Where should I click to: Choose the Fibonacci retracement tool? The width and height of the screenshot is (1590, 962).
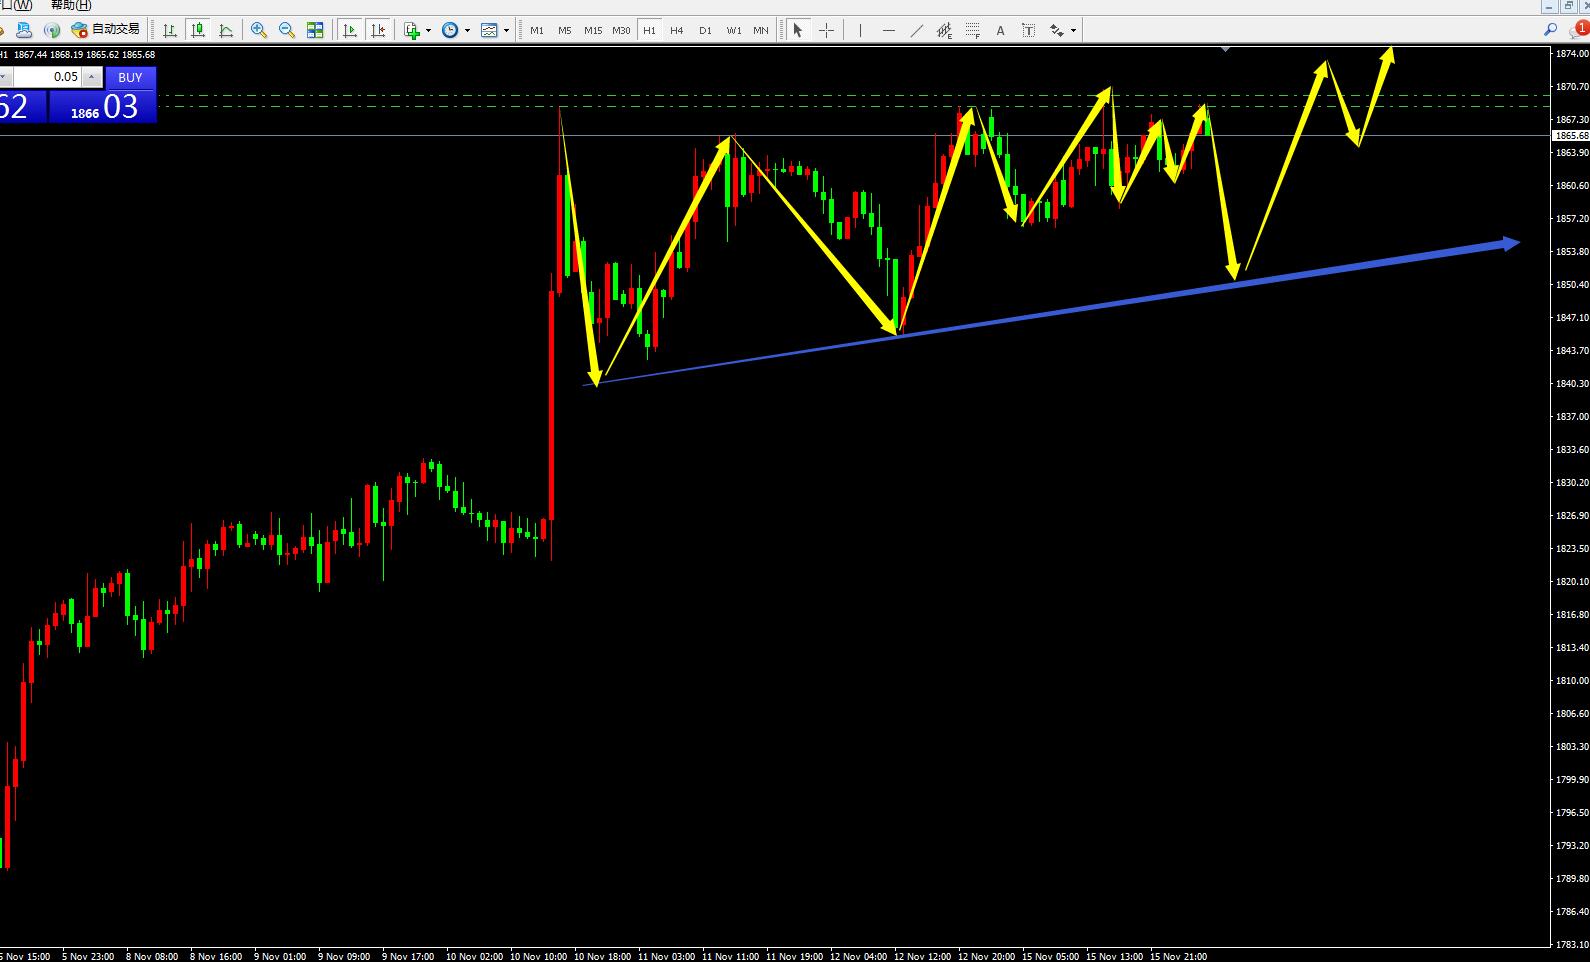(x=972, y=30)
